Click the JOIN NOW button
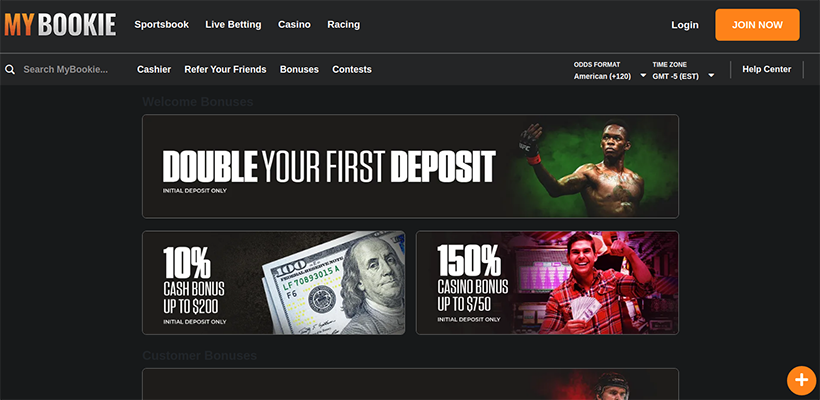This screenshot has height=400, width=820. point(757,25)
